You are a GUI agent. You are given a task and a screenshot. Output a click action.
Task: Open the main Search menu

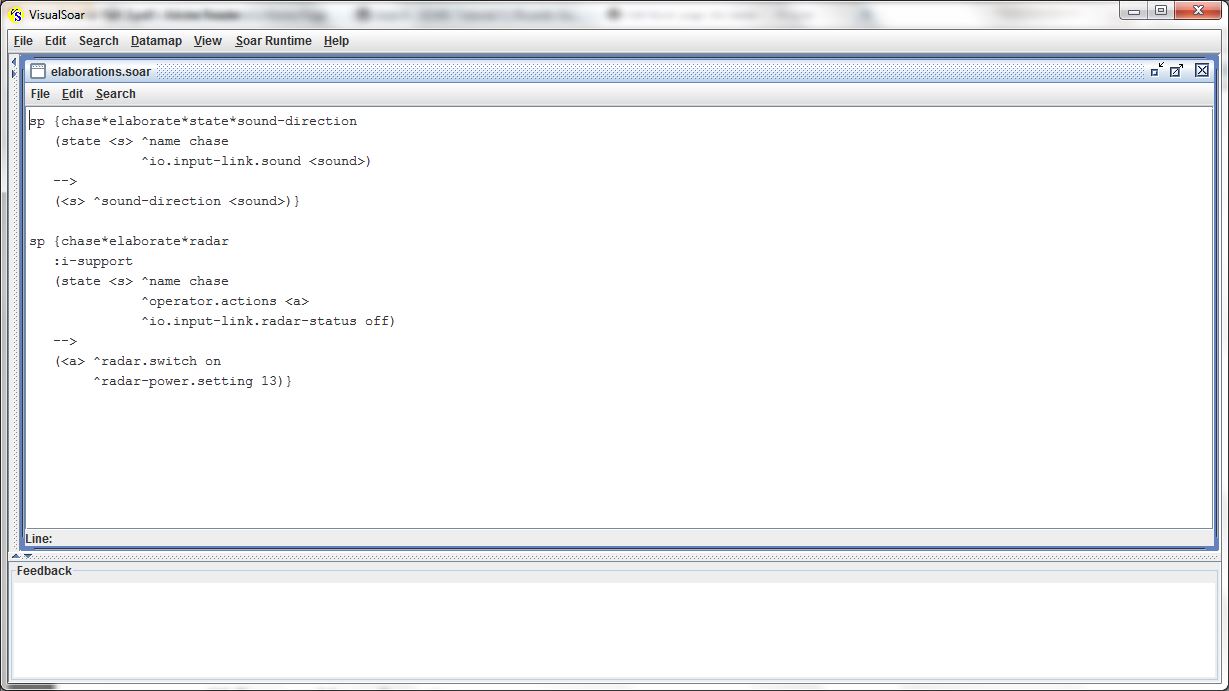click(x=98, y=41)
